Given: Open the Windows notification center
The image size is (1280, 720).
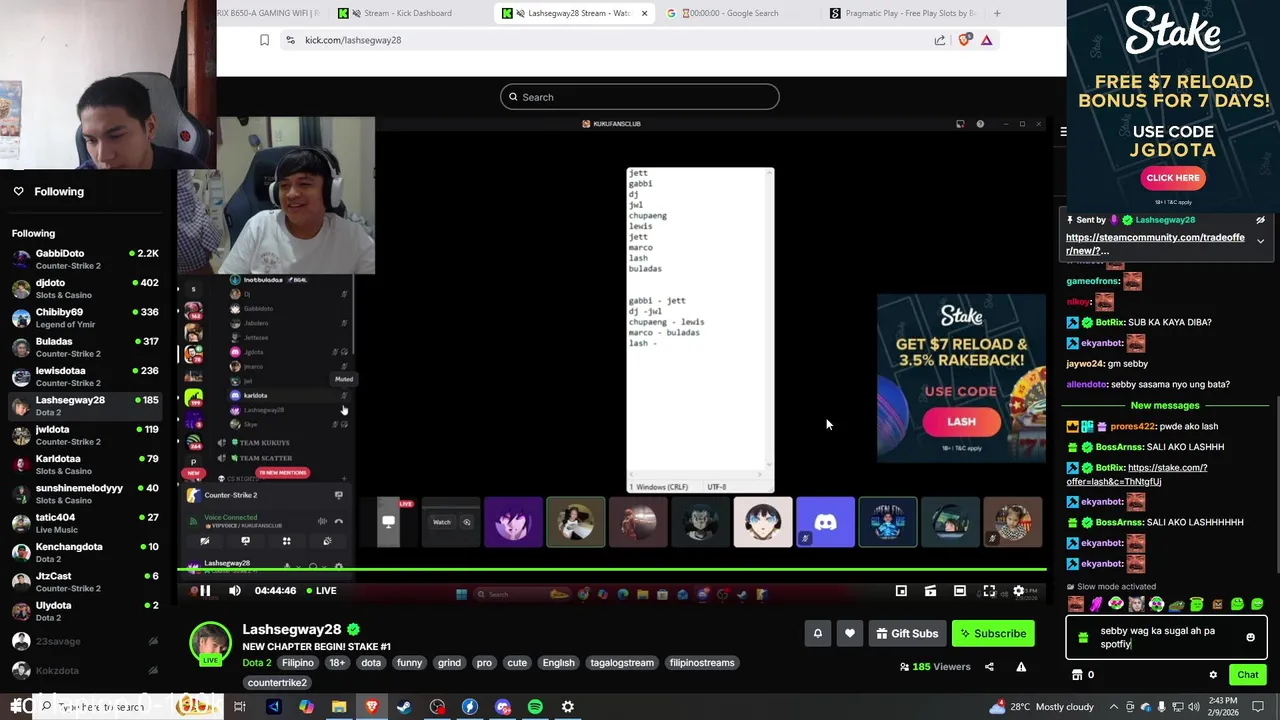Looking at the screenshot, I should (1258, 707).
